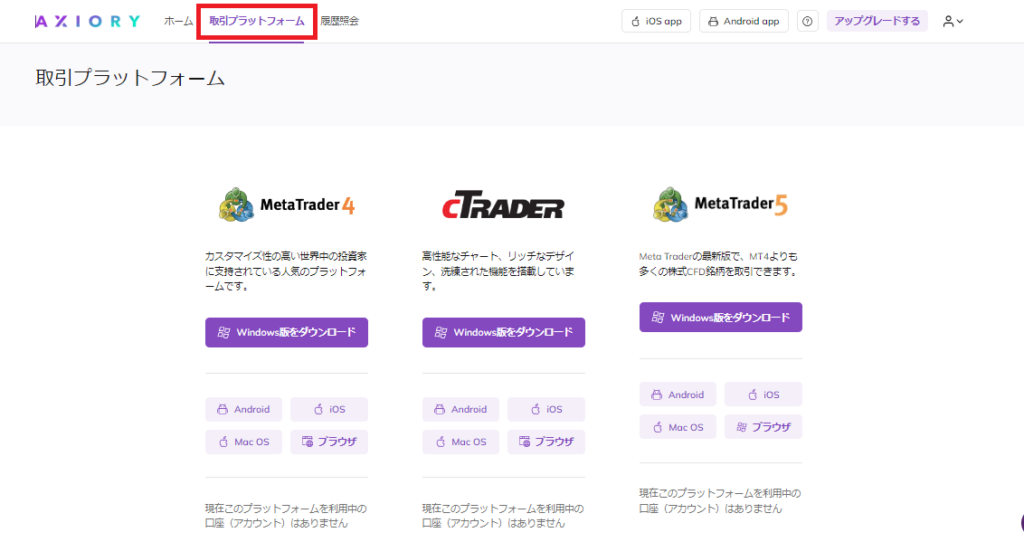Click the cTrader logo
This screenshot has width=1024, height=542.
pos(503,206)
